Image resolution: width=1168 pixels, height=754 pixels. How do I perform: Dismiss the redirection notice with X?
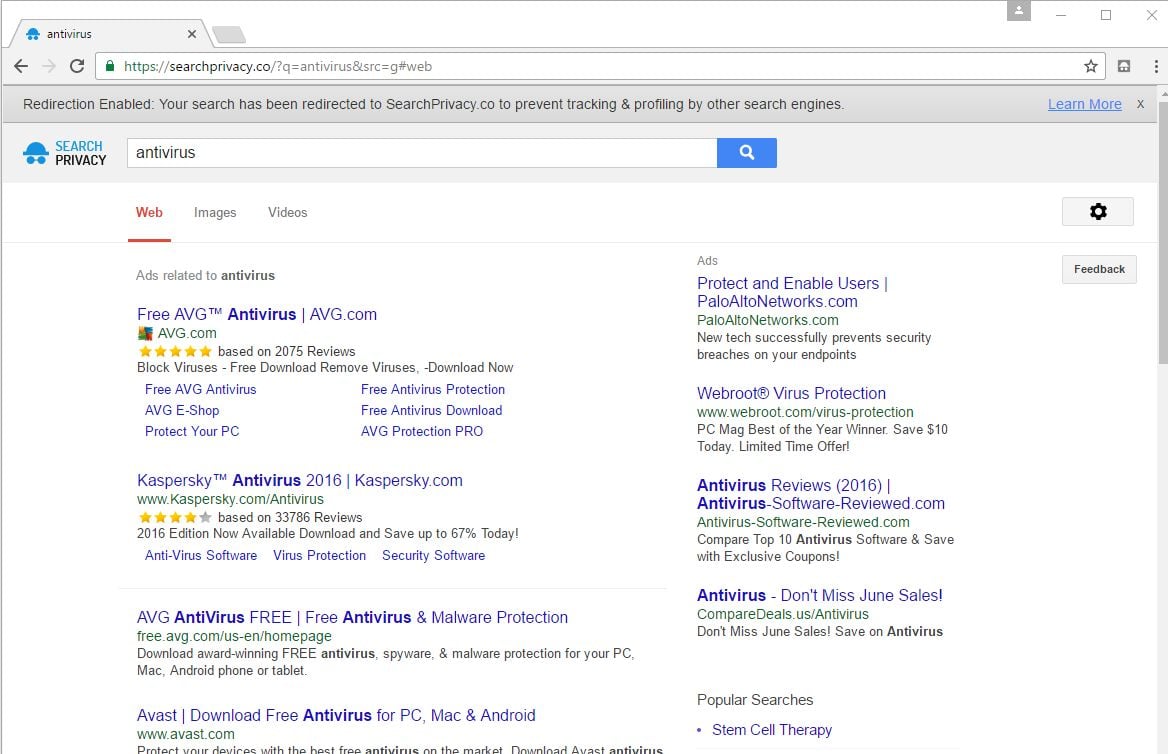click(1140, 104)
